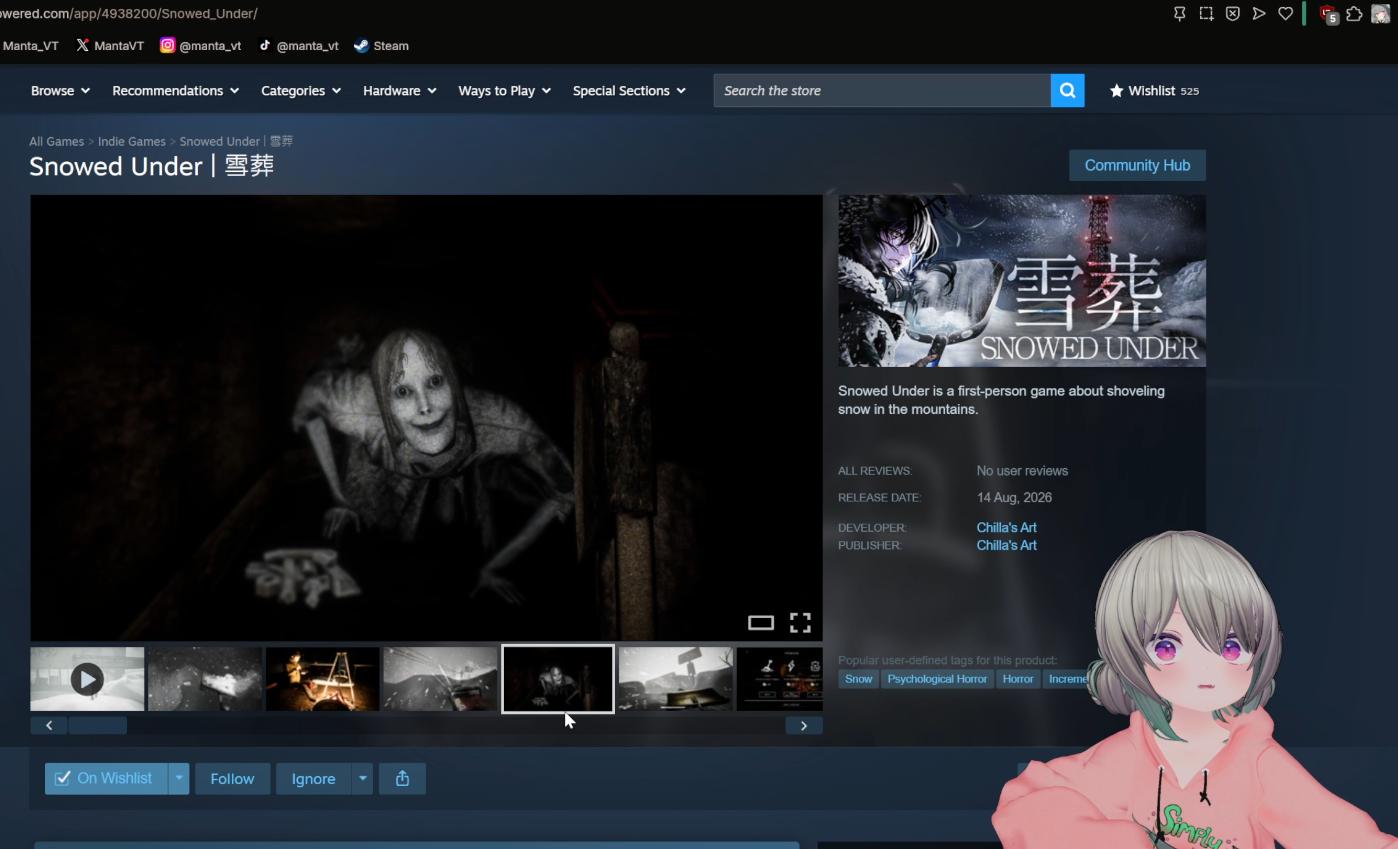This screenshot has width=1398, height=849.
Task: Click the Ignore button
Action: point(313,779)
